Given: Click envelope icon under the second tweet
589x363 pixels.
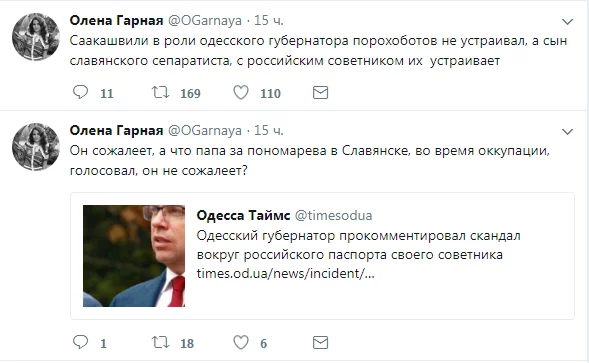Looking at the screenshot, I should (320, 343).
